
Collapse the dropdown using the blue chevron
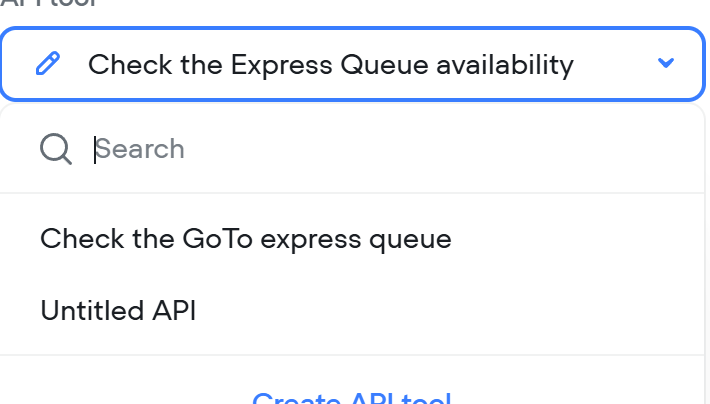click(x=666, y=63)
